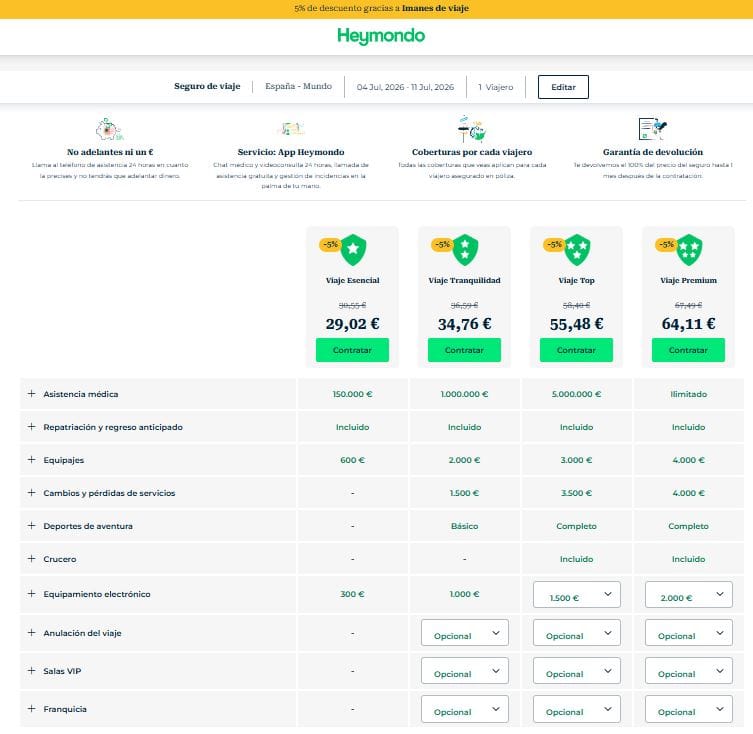Open Anulación del viaje dropdown for Viaje Premium

688,633
